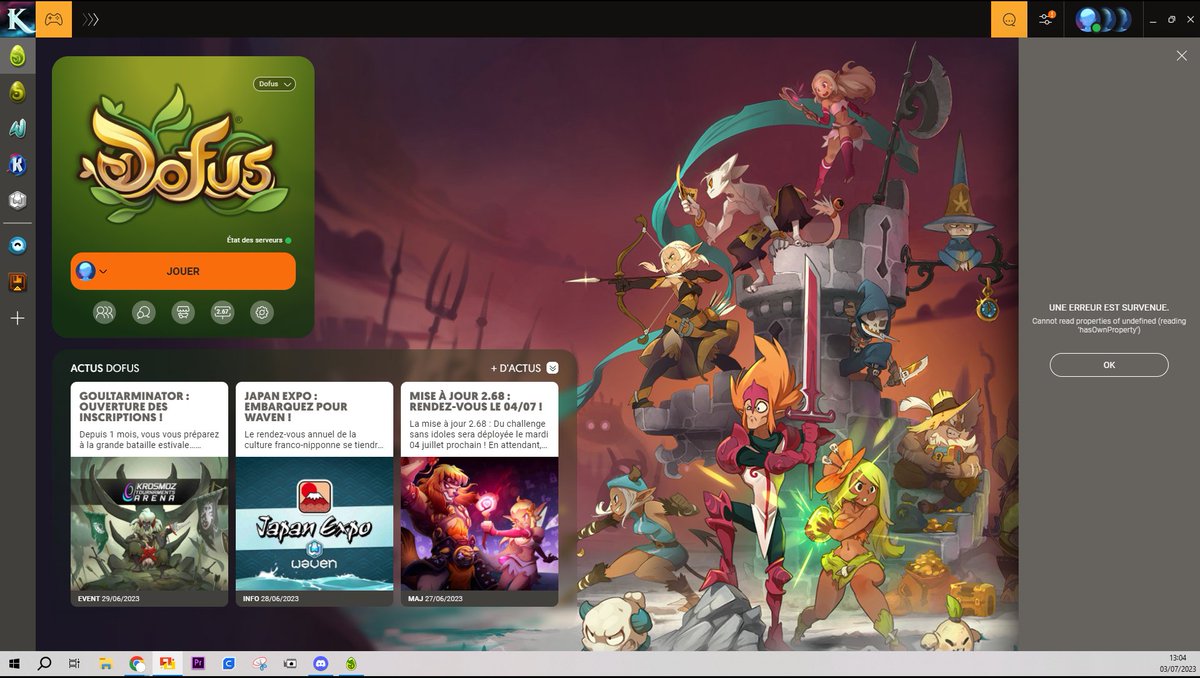Open the forum chat bubbles icon
Image resolution: width=1200 pixels, height=678 pixels.
click(144, 312)
